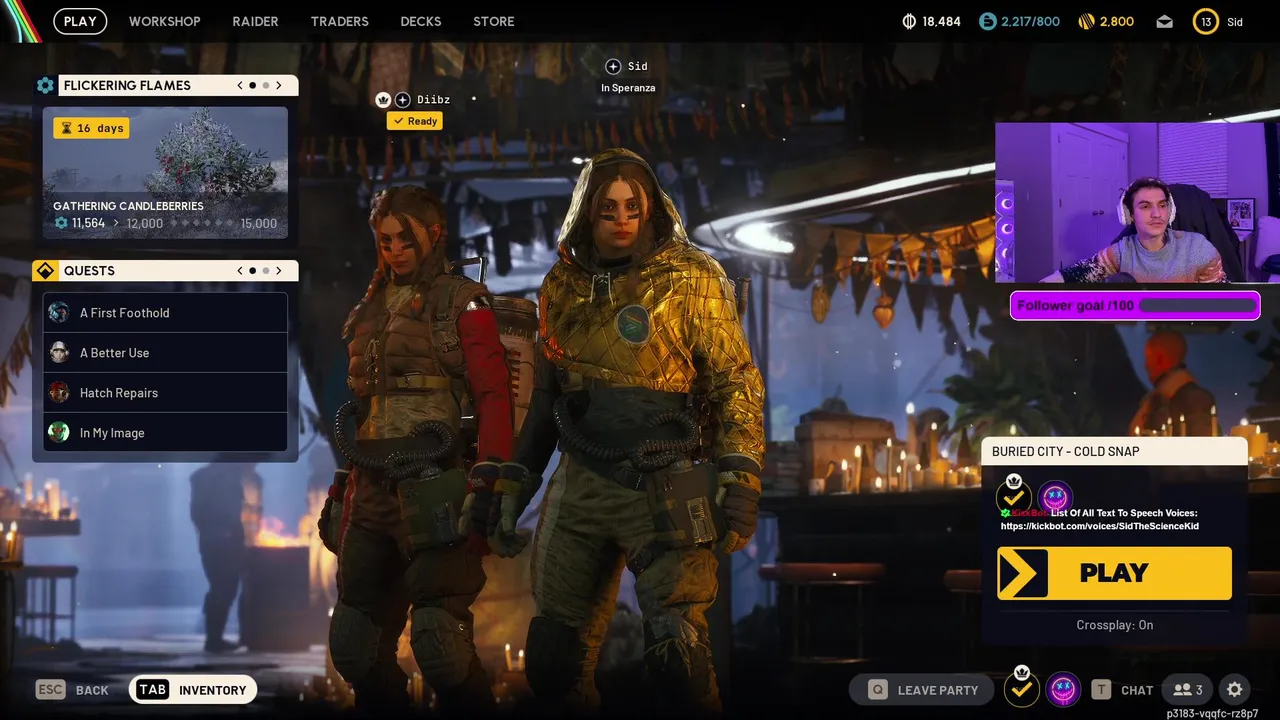Go to previous Flickering Flames page arrow

[240, 85]
